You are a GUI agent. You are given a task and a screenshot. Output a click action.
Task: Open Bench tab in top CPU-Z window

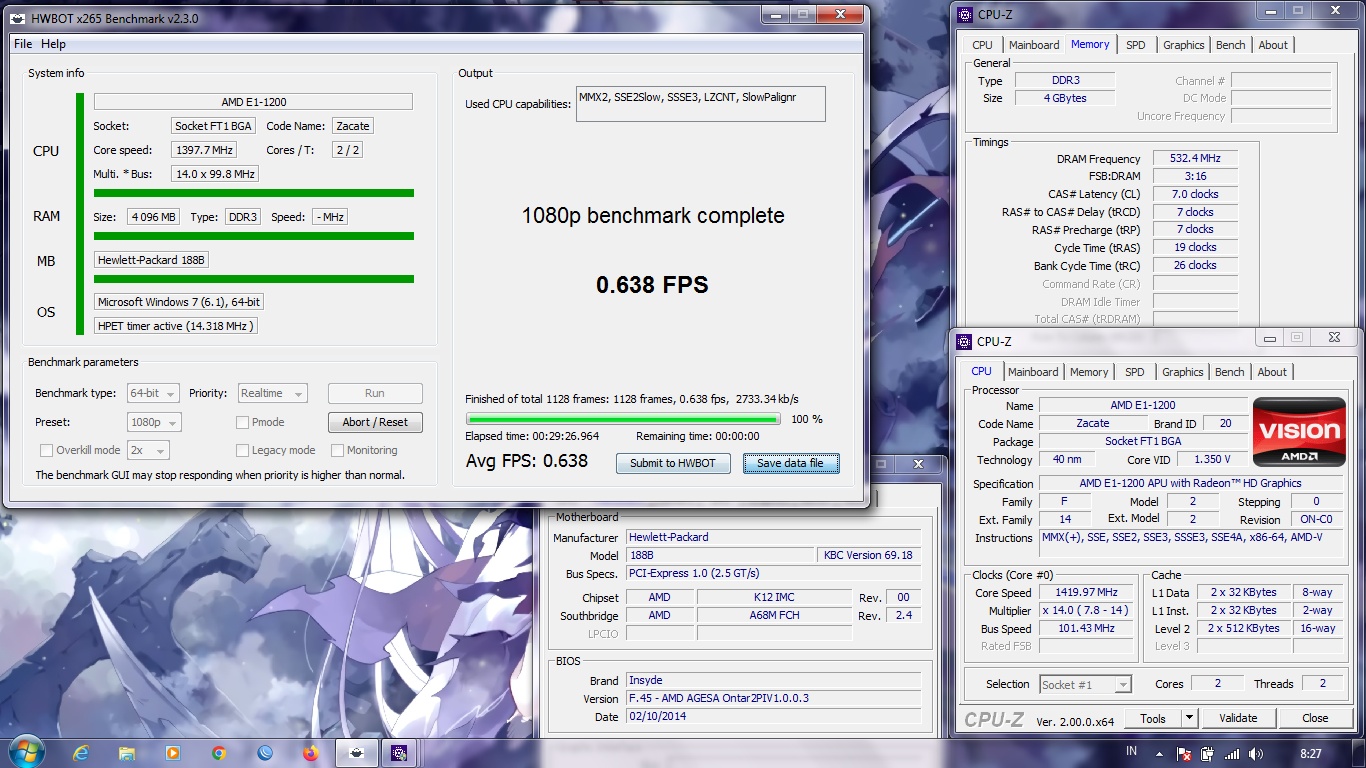click(1231, 45)
